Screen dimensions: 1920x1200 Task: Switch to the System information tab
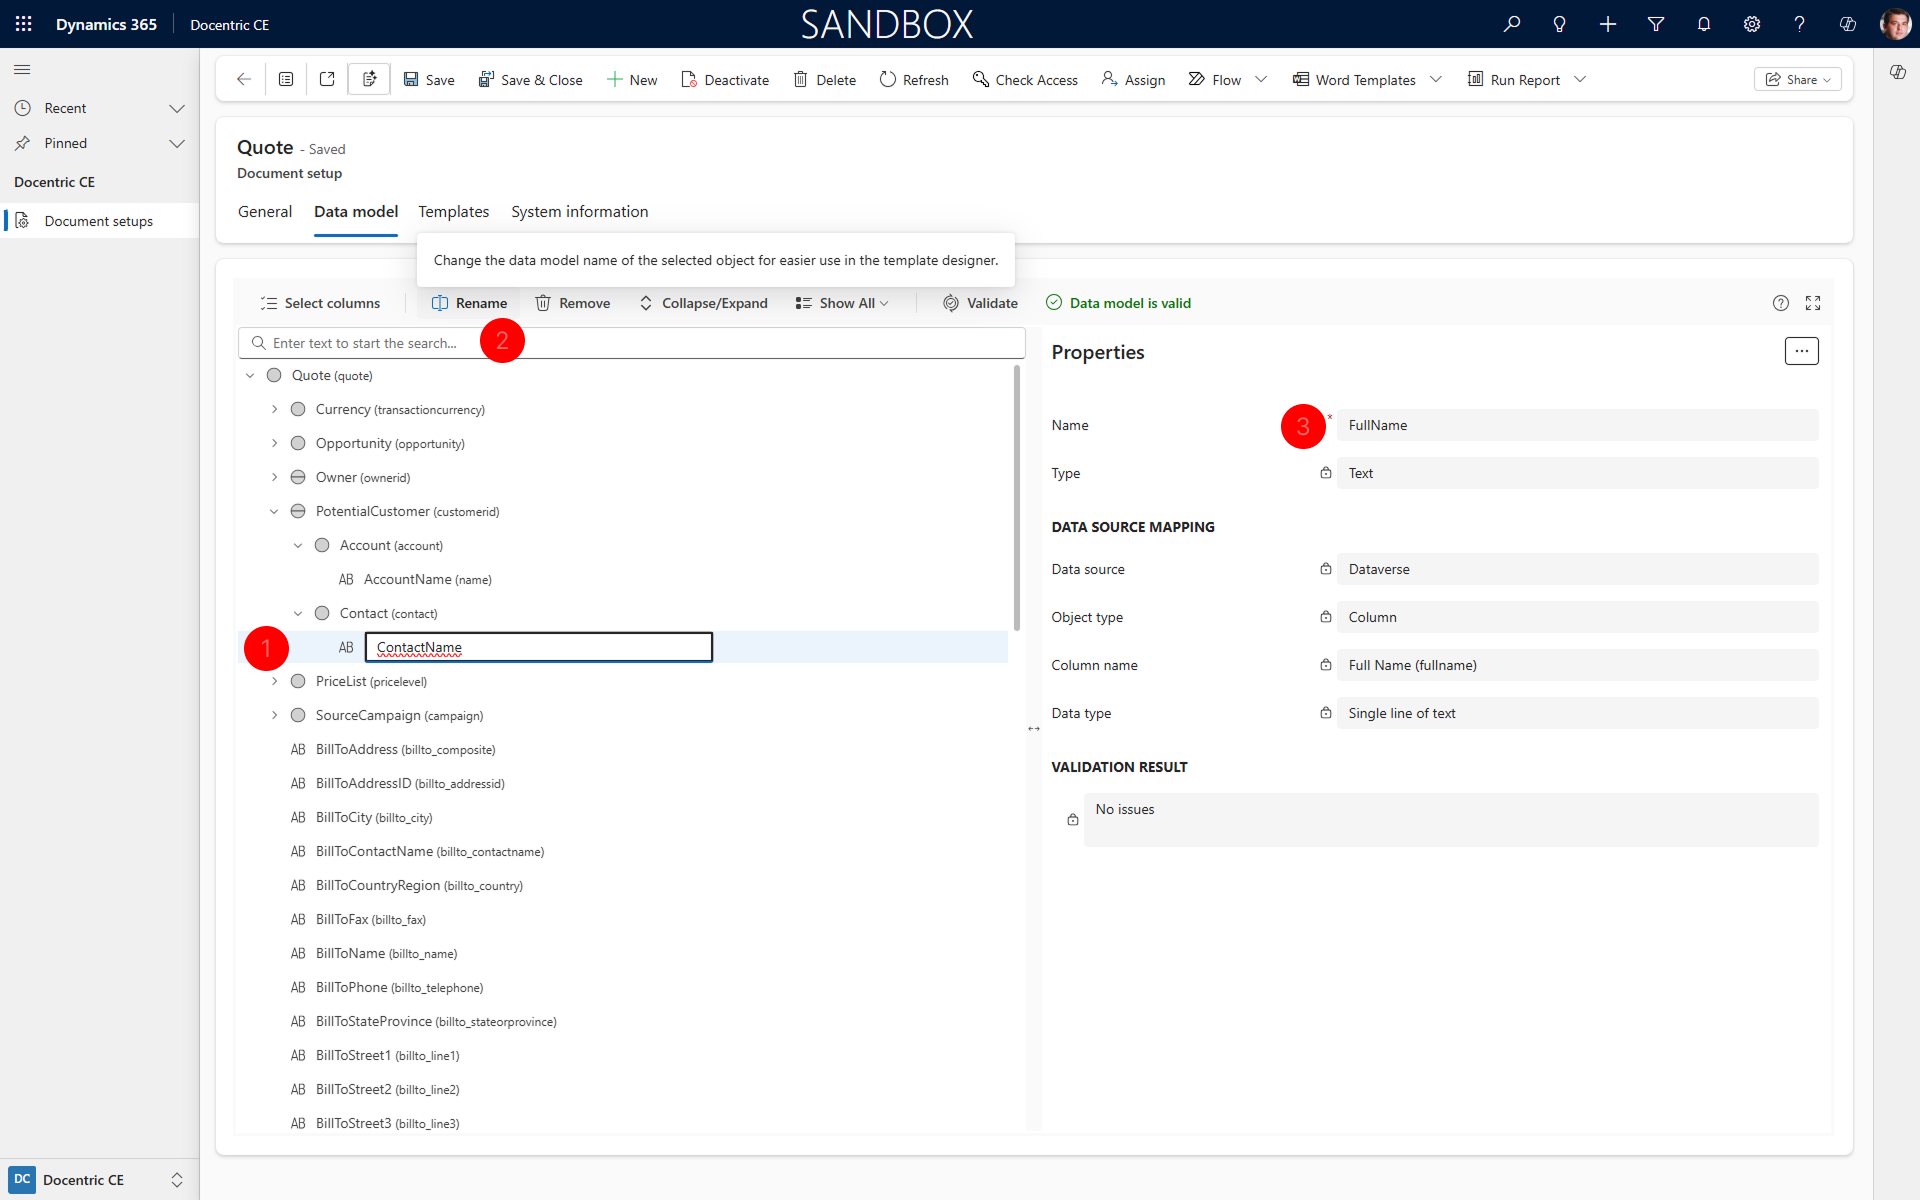point(580,212)
